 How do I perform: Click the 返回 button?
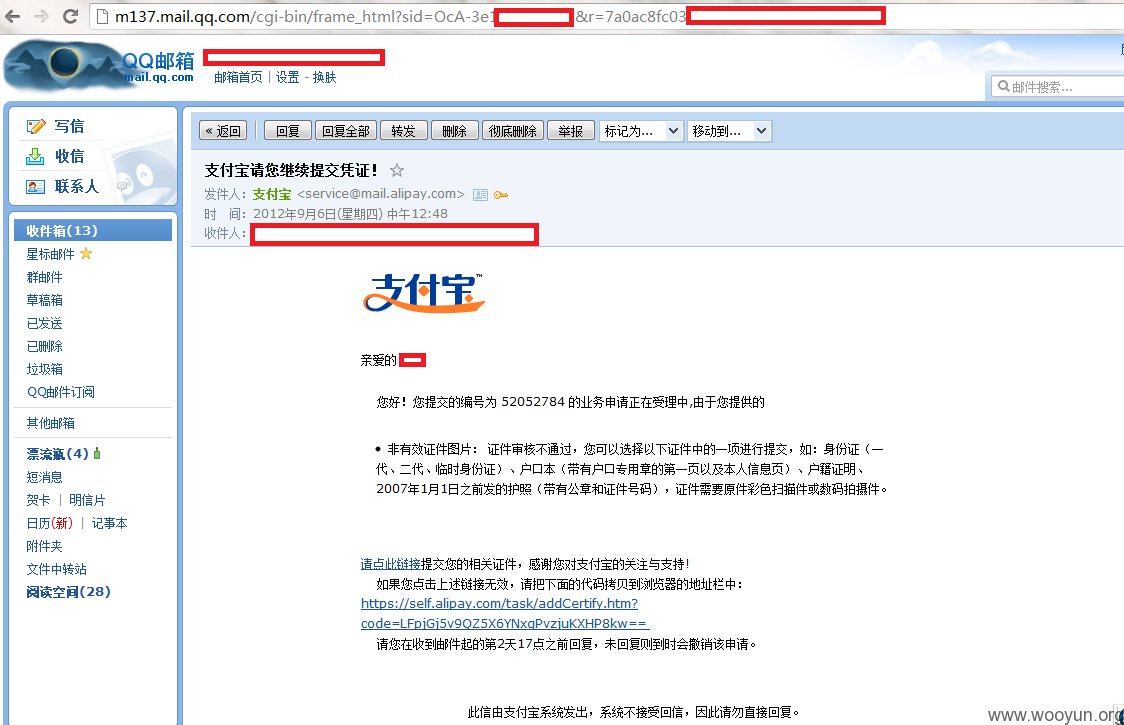[223, 131]
